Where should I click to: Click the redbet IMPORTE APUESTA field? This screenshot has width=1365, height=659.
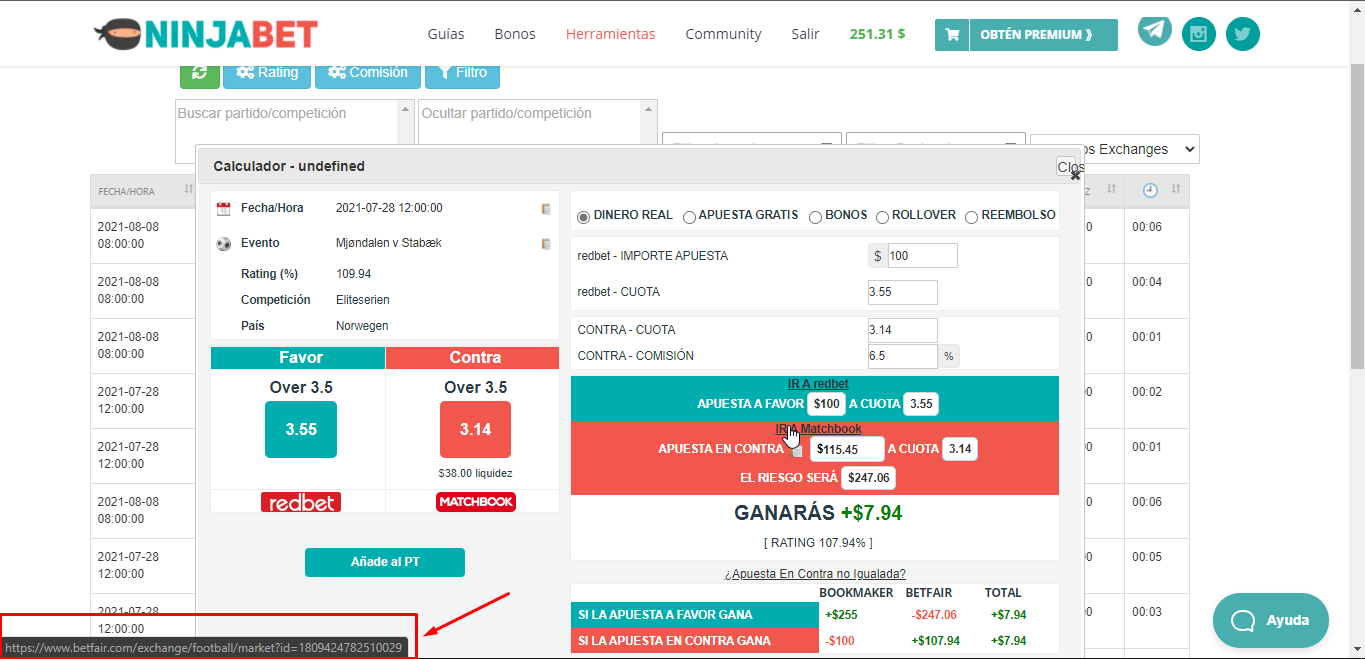click(922, 256)
